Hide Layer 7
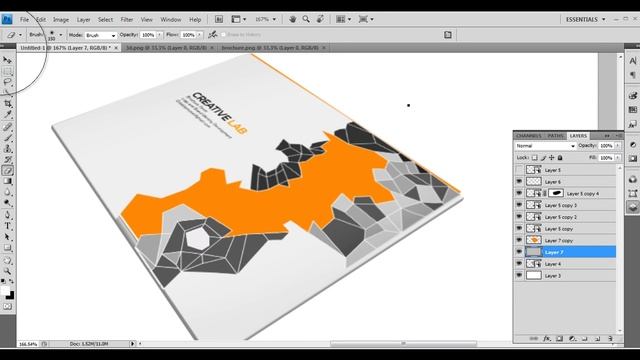640x360 pixels. point(519,252)
